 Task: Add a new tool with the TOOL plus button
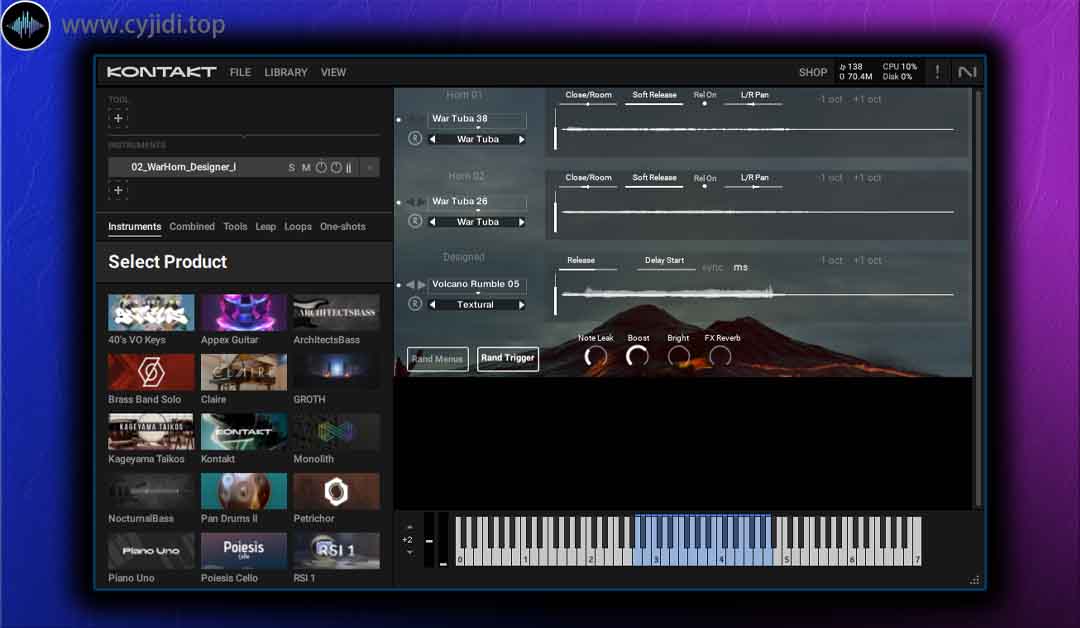point(118,118)
